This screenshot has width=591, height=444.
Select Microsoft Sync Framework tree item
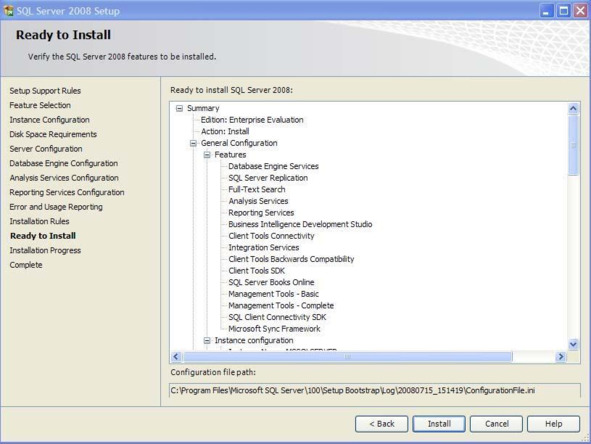tap(274, 329)
